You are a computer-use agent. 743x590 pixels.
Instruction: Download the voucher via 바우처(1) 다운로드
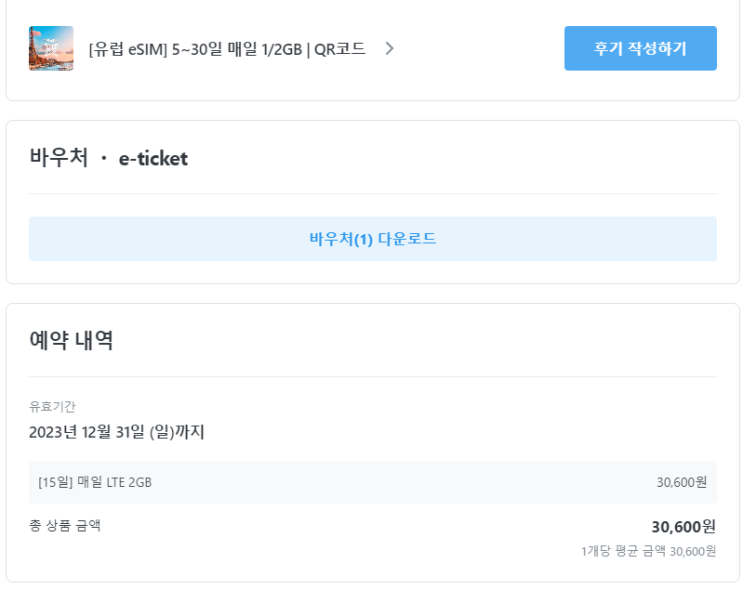pyautogui.click(x=372, y=239)
